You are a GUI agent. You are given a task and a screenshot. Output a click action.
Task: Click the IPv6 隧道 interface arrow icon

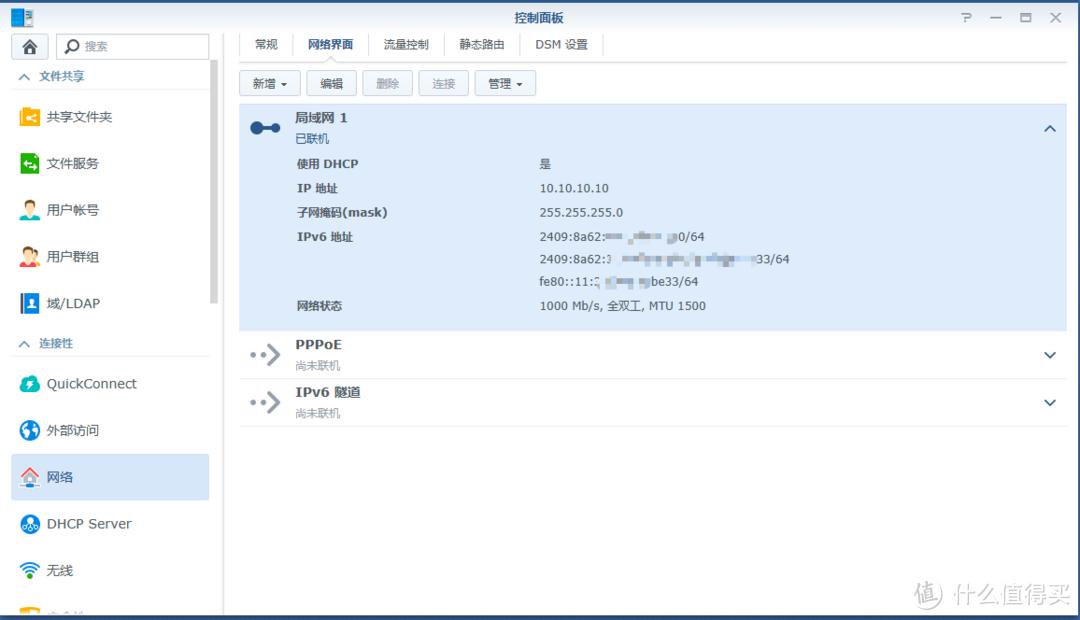click(x=265, y=402)
